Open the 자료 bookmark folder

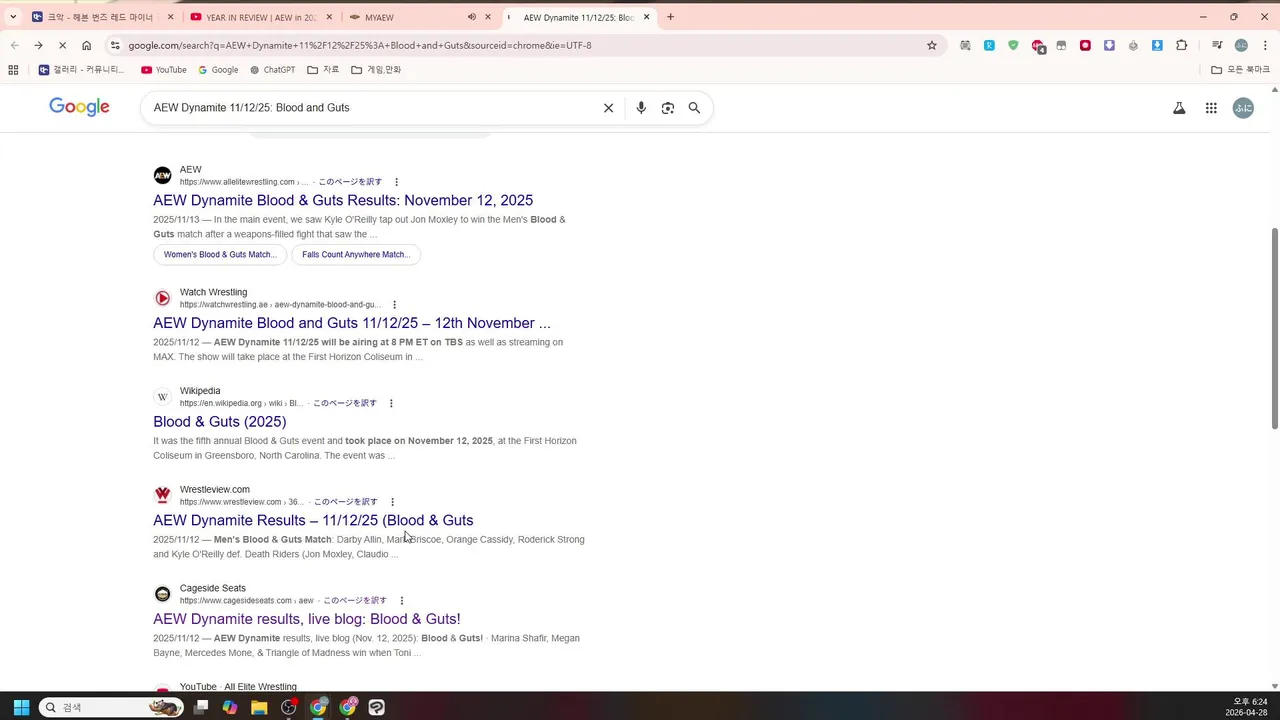coord(323,70)
